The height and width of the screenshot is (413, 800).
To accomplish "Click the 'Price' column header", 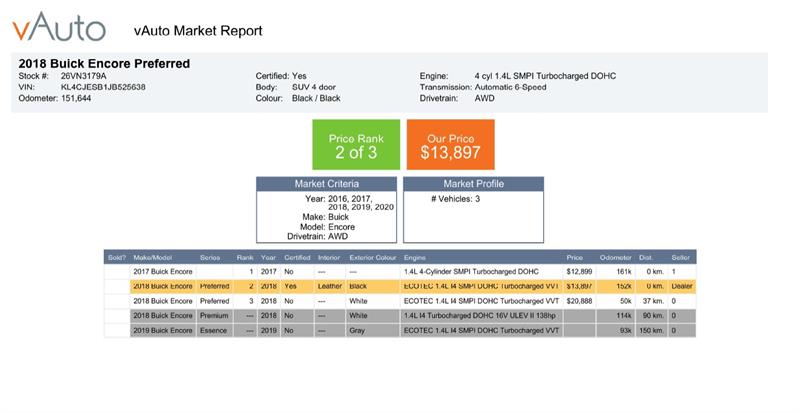I will click(x=574, y=258).
